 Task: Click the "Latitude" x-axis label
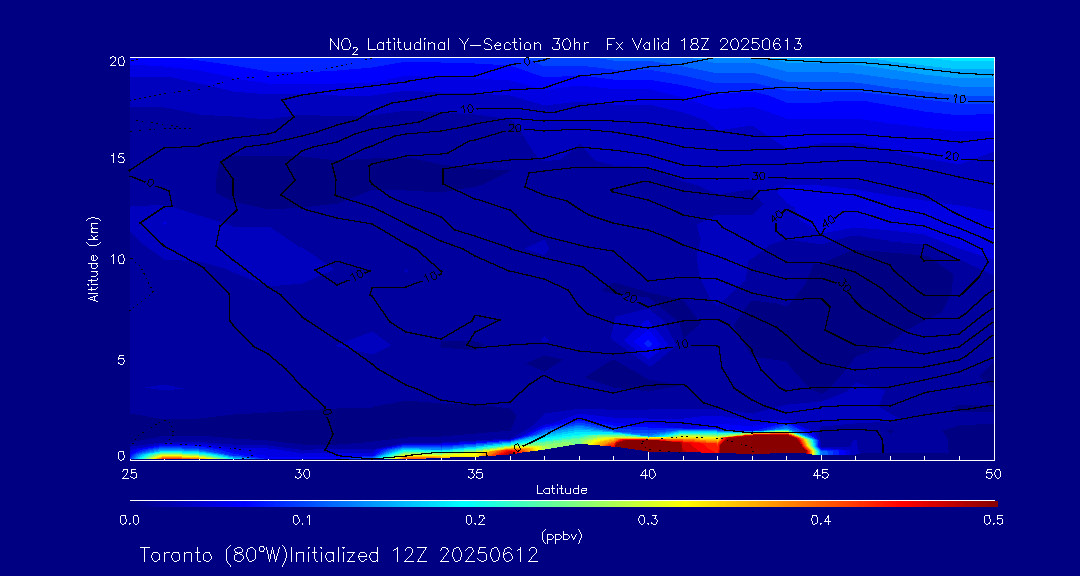click(x=561, y=490)
